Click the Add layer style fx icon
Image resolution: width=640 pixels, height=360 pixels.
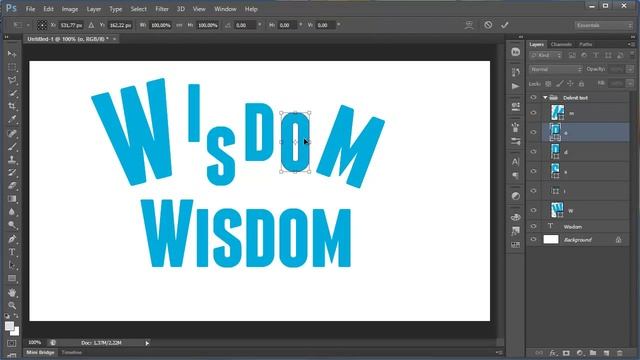(553, 353)
